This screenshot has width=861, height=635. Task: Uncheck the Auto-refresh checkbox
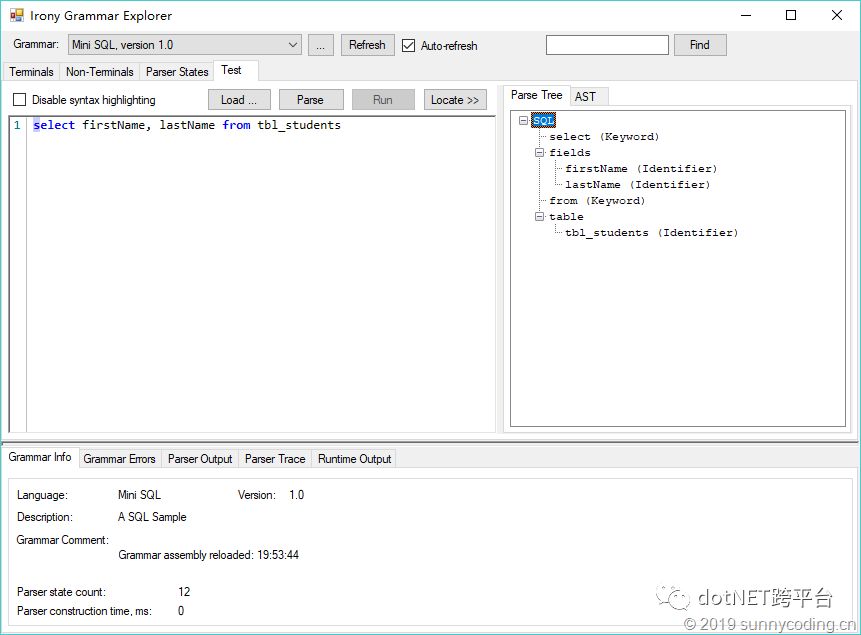pos(408,45)
